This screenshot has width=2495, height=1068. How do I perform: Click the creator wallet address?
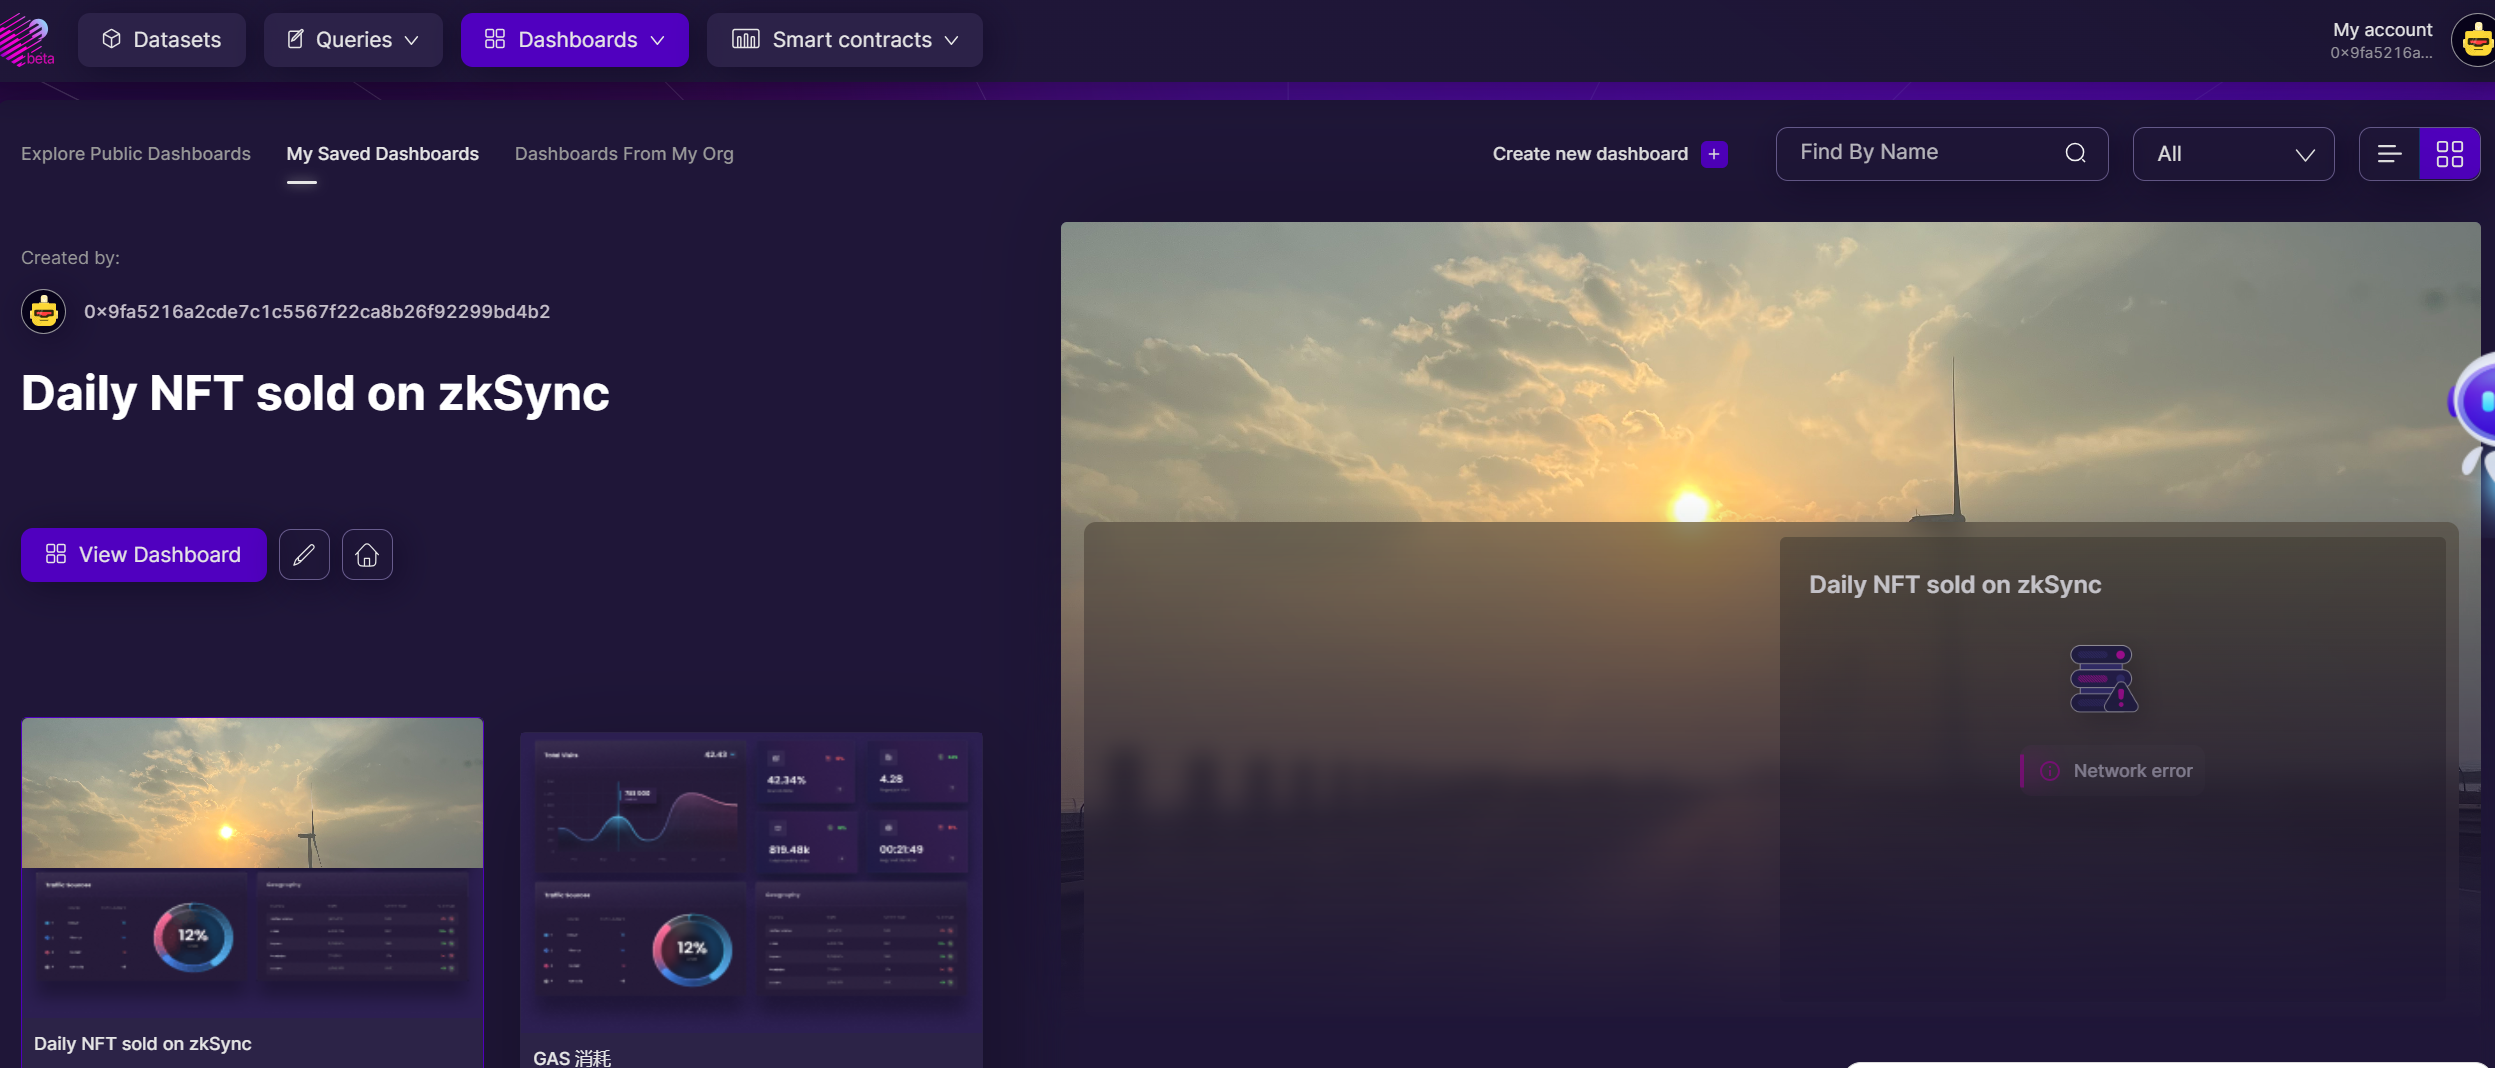click(317, 312)
